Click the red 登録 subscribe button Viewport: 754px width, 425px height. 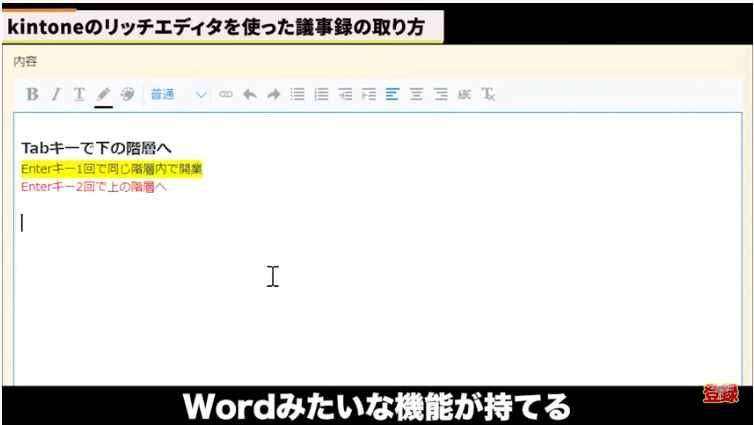pos(720,394)
